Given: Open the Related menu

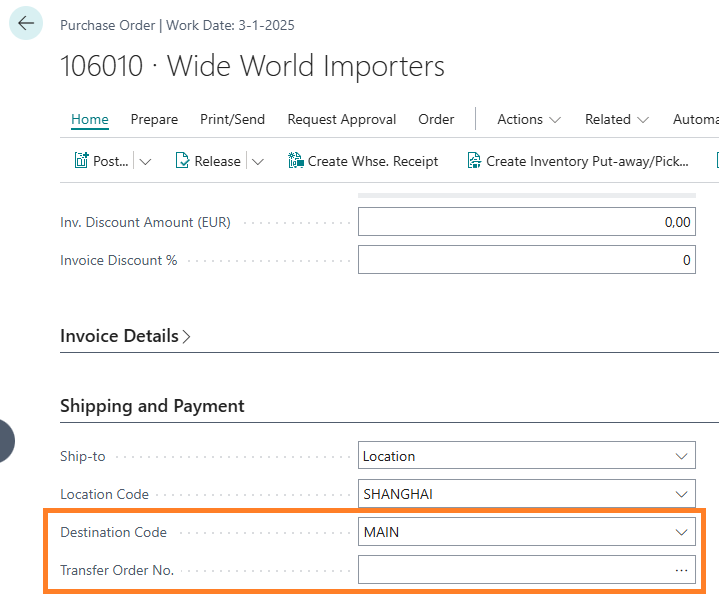Looking at the screenshot, I should [x=616, y=119].
